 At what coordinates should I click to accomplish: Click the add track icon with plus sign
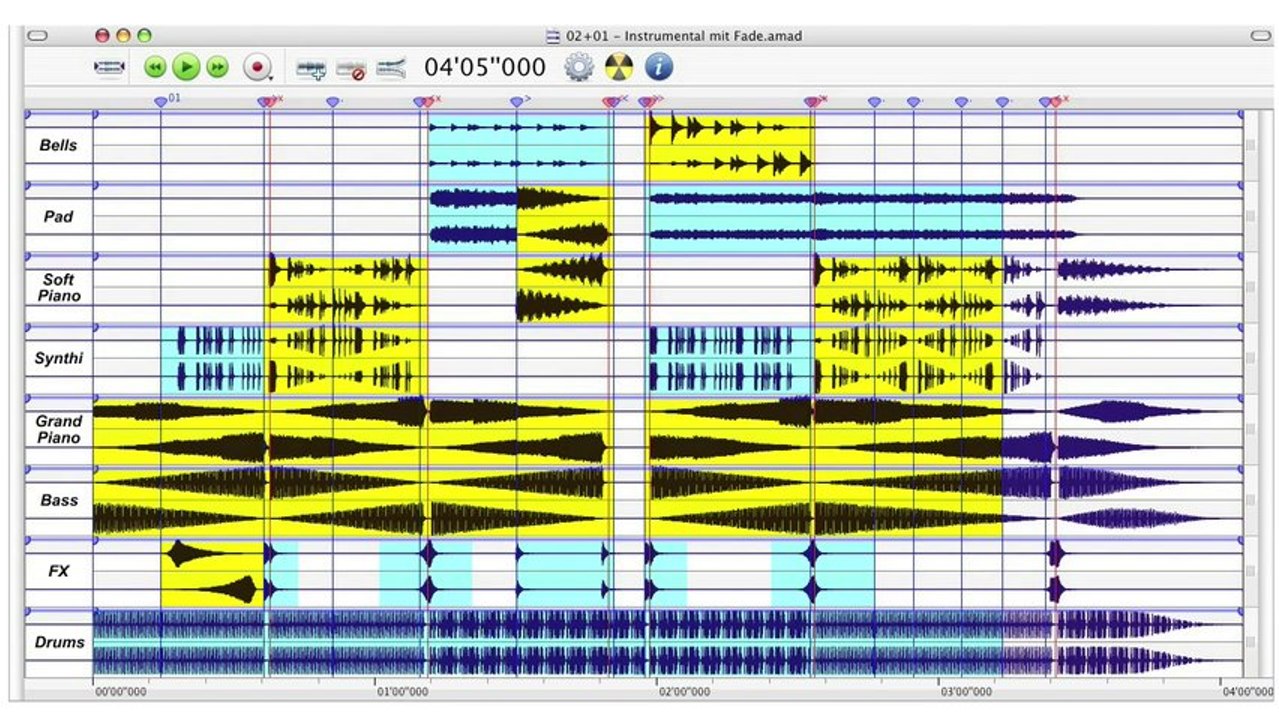[311, 69]
